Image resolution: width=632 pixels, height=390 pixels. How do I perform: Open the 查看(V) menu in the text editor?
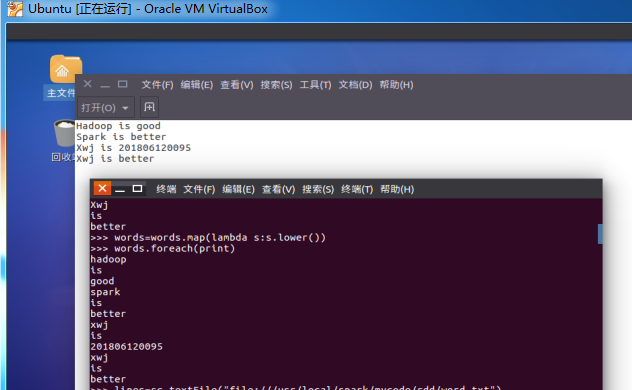(237, 85)
